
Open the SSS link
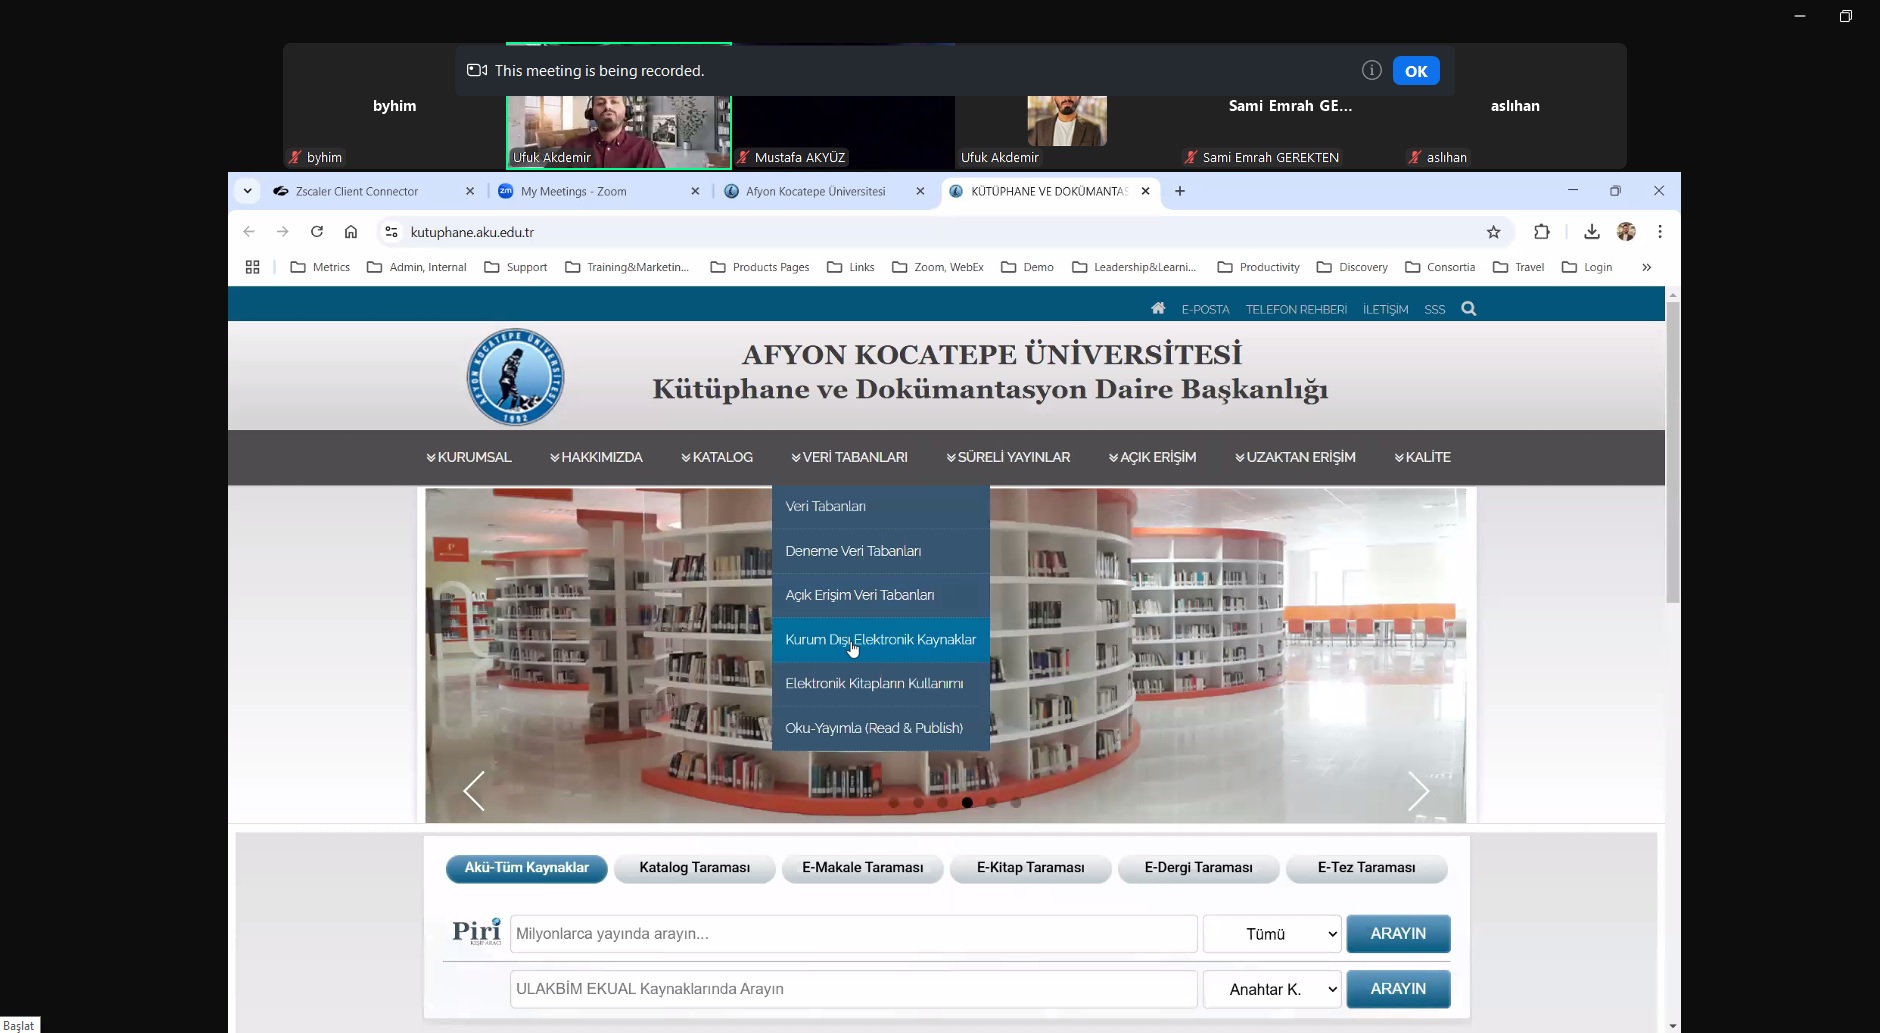pyautogui.click(x=1434, y=309)
